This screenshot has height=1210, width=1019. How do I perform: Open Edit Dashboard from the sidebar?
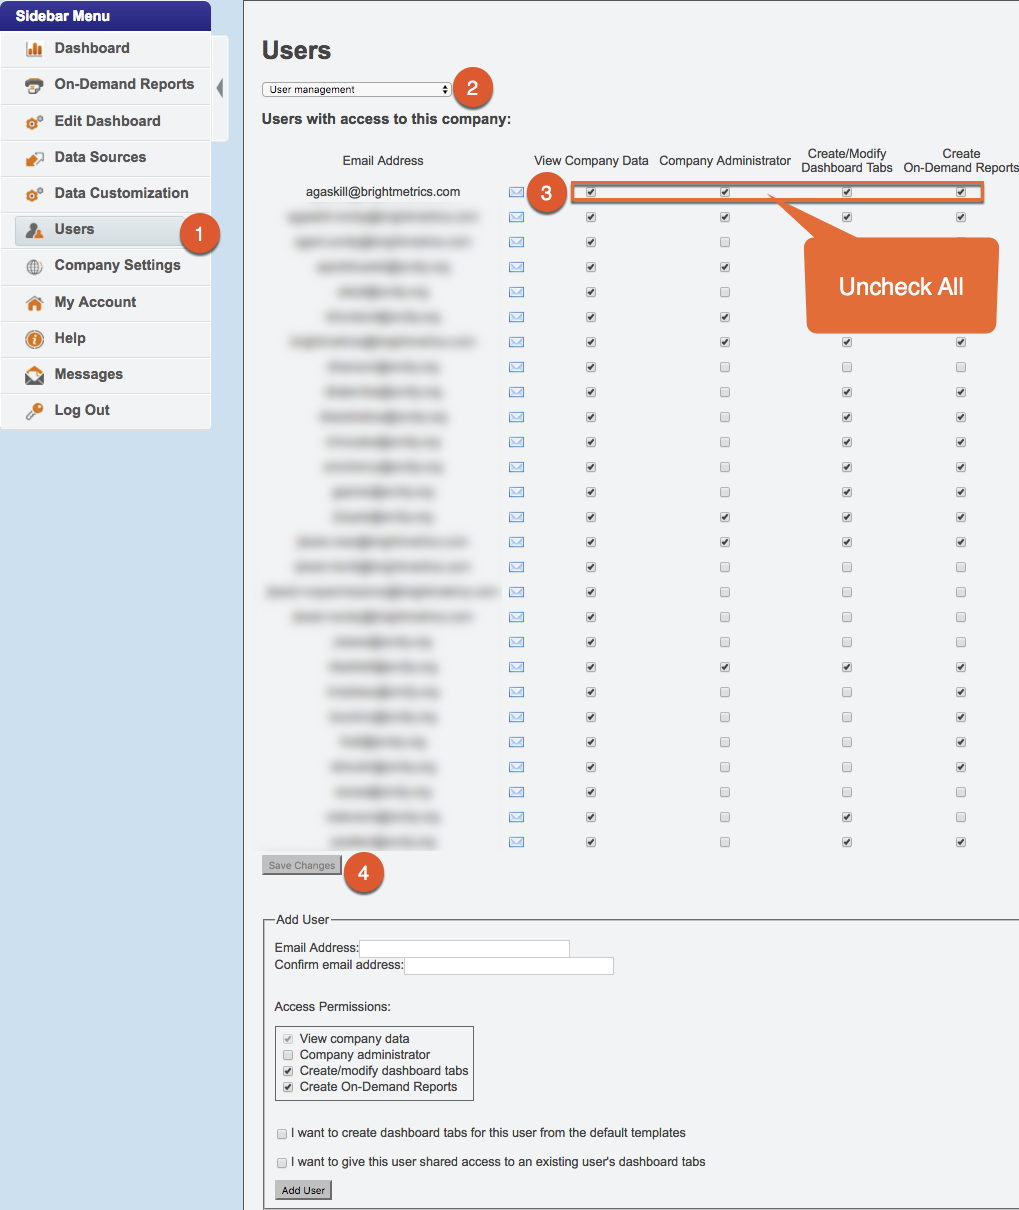(x=107, y=121)
